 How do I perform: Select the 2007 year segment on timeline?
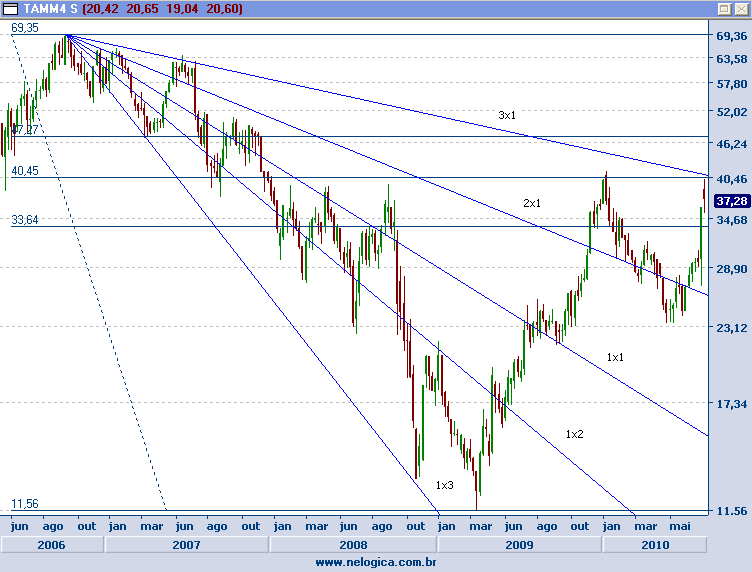186,545
